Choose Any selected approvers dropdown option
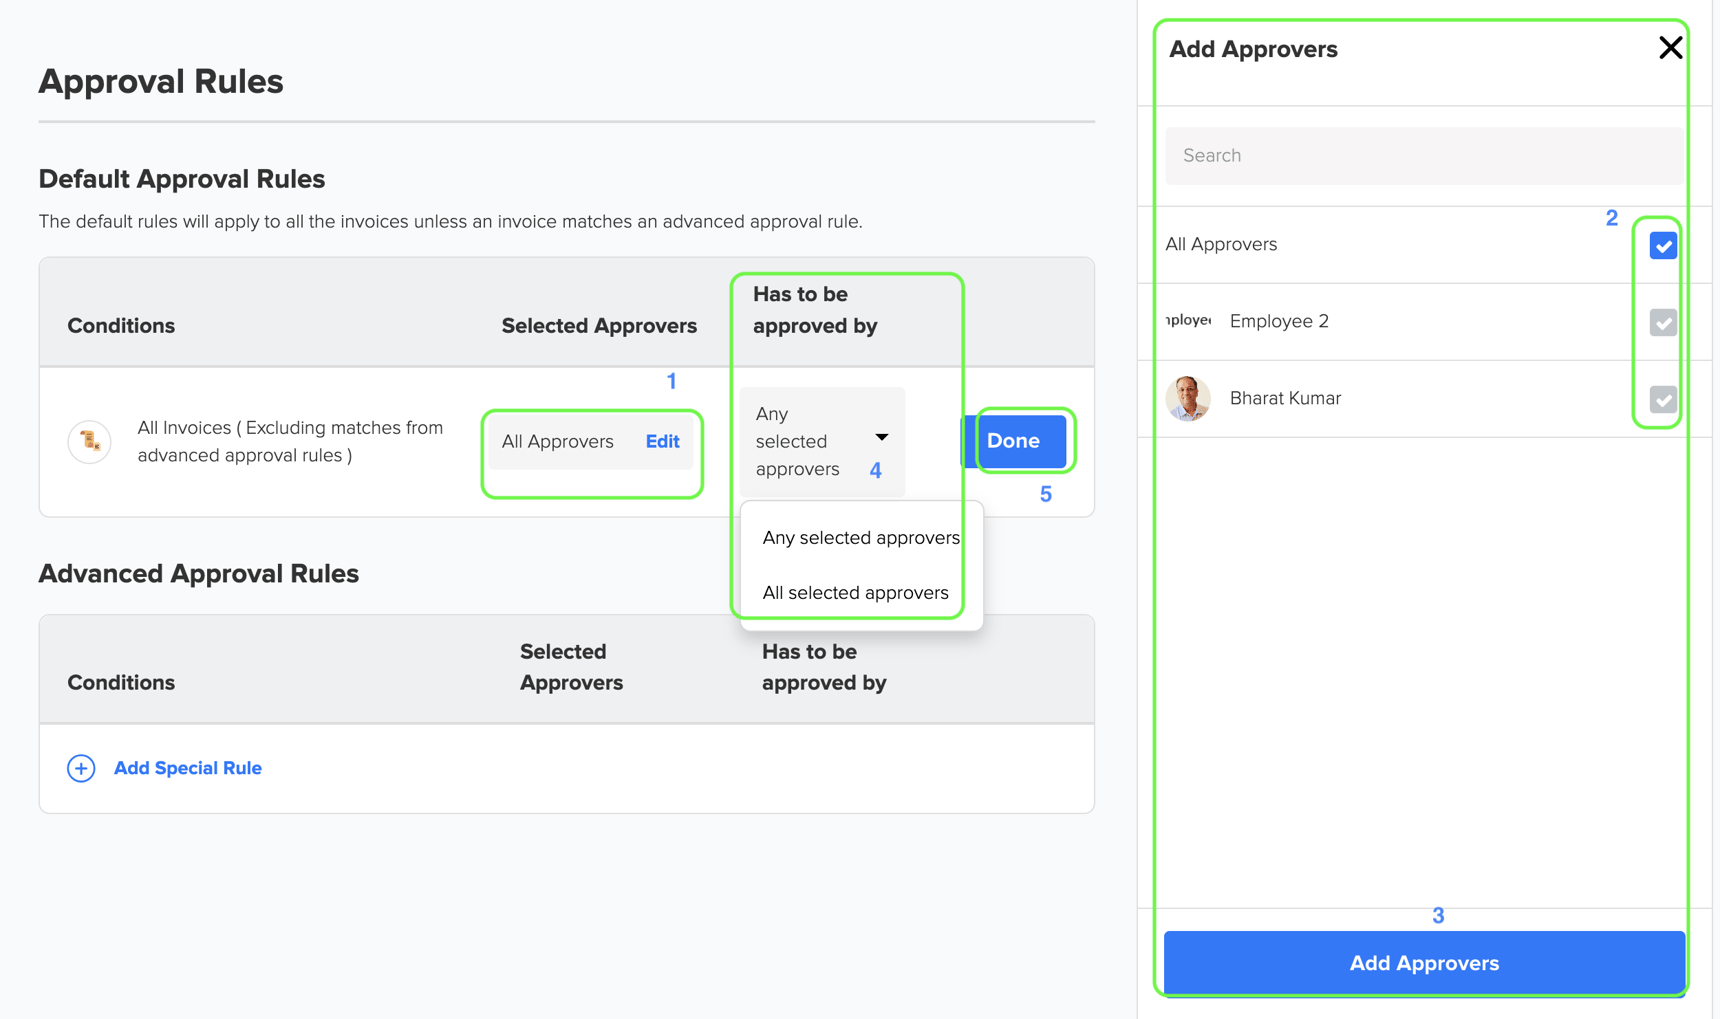Image resolution: width=1720 pixels, height=1019 pixels. 860,537
